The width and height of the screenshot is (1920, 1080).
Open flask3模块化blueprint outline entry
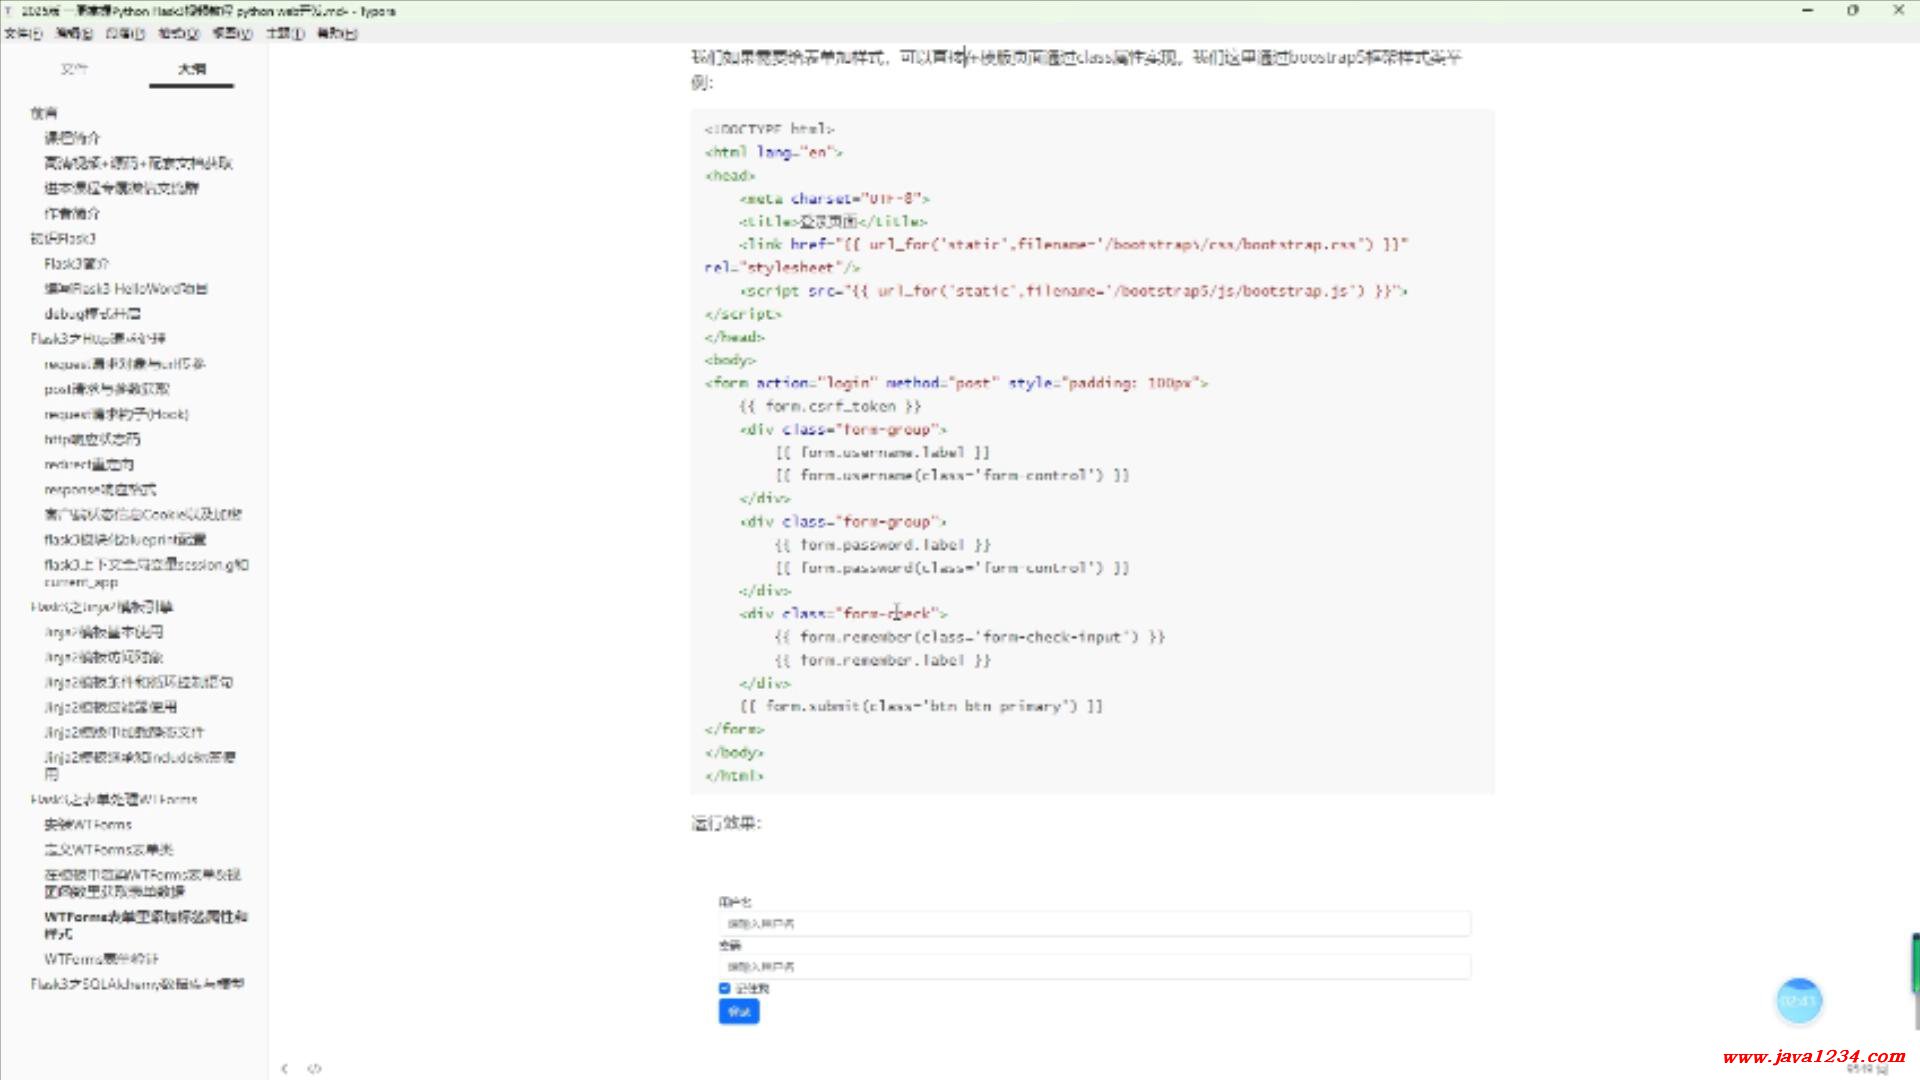click(125, 539)
